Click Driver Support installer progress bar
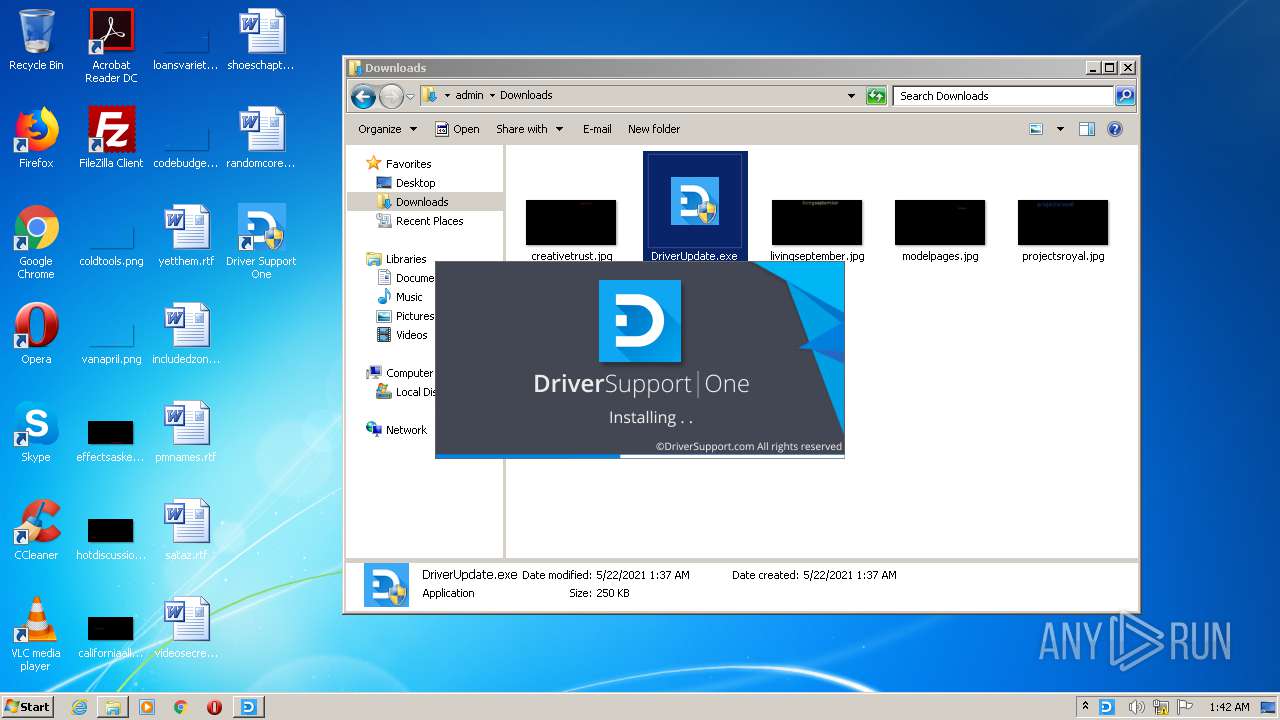 [640, 457]
